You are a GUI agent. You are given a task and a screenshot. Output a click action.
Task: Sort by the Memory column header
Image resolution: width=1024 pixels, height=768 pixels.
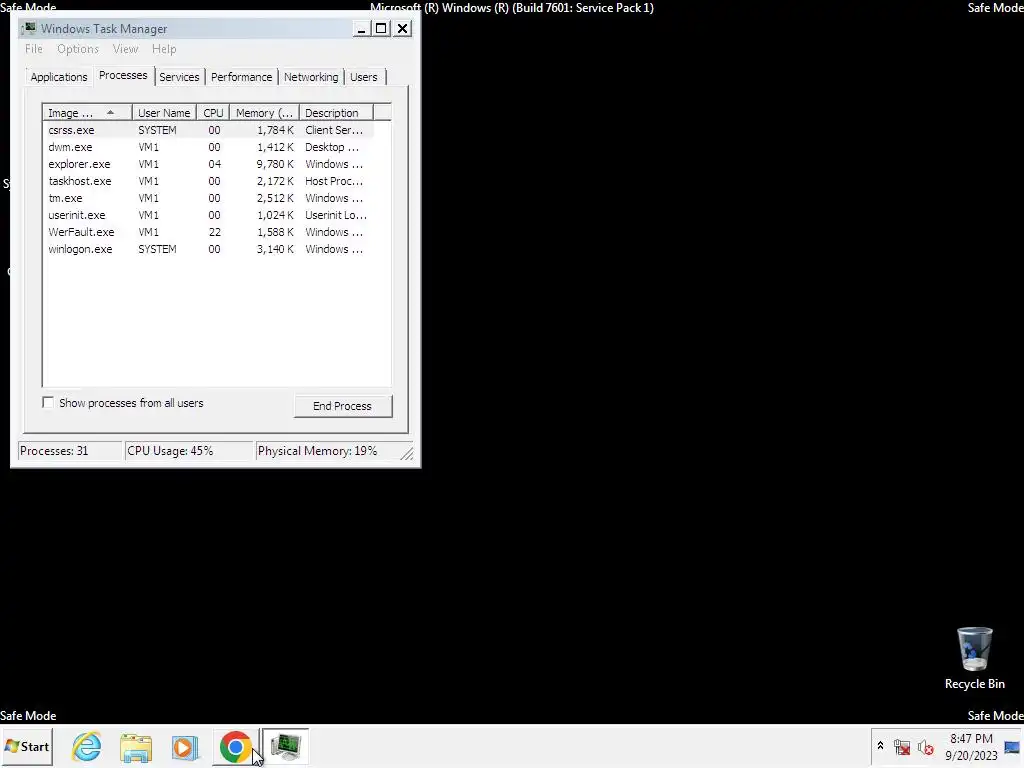click(264, 112)
